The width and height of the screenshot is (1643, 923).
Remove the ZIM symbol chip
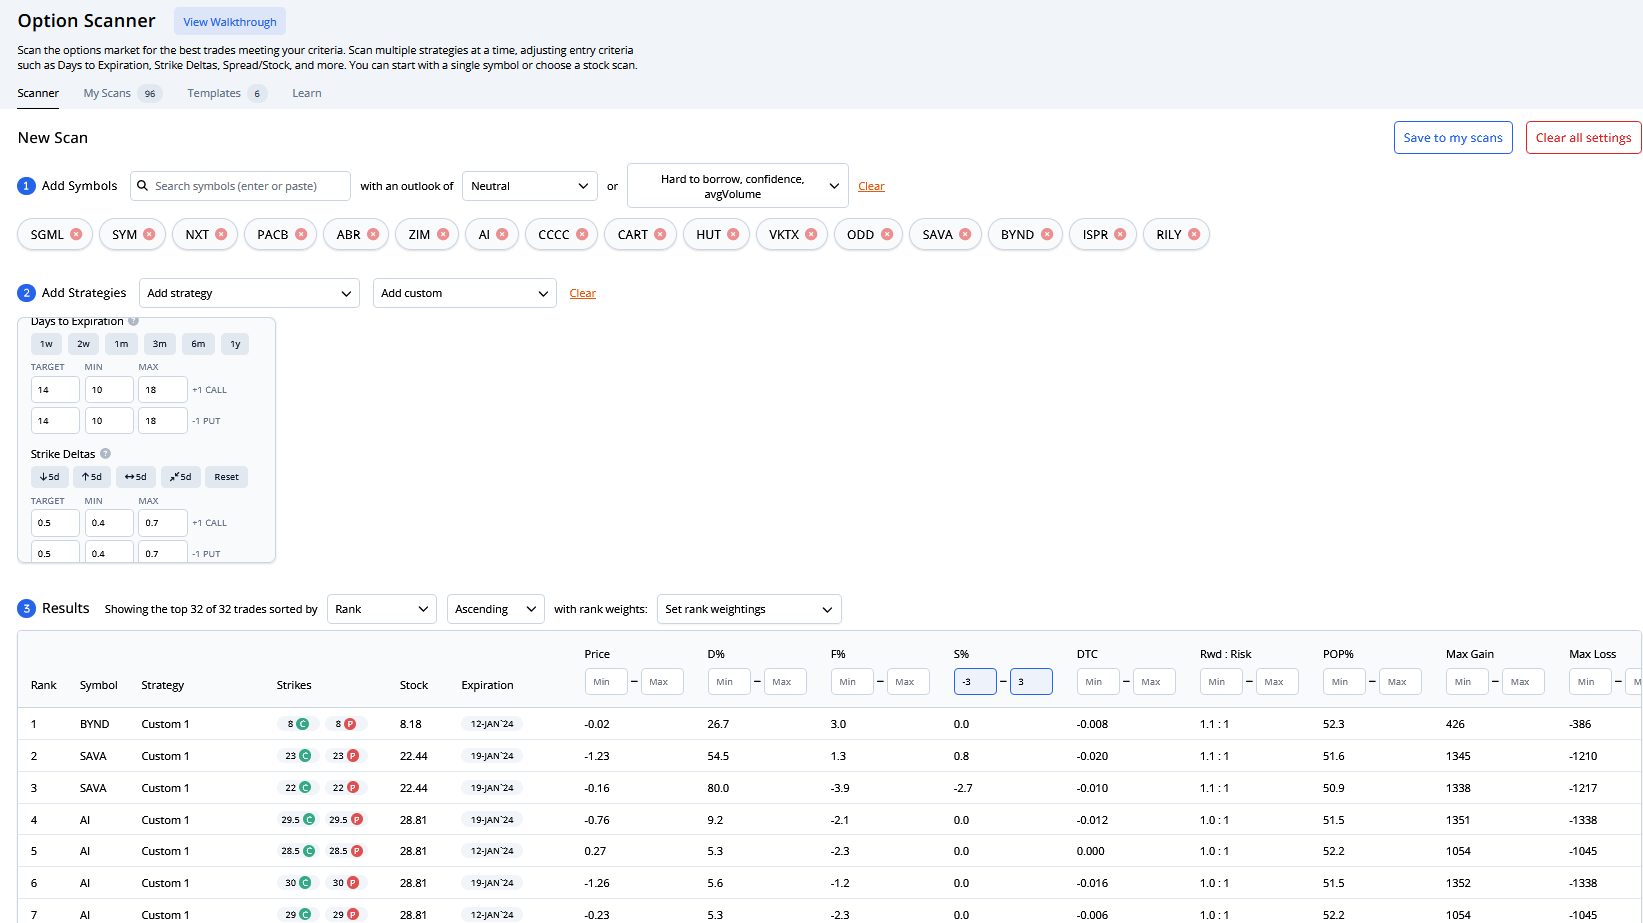click(x=443, y=235)
